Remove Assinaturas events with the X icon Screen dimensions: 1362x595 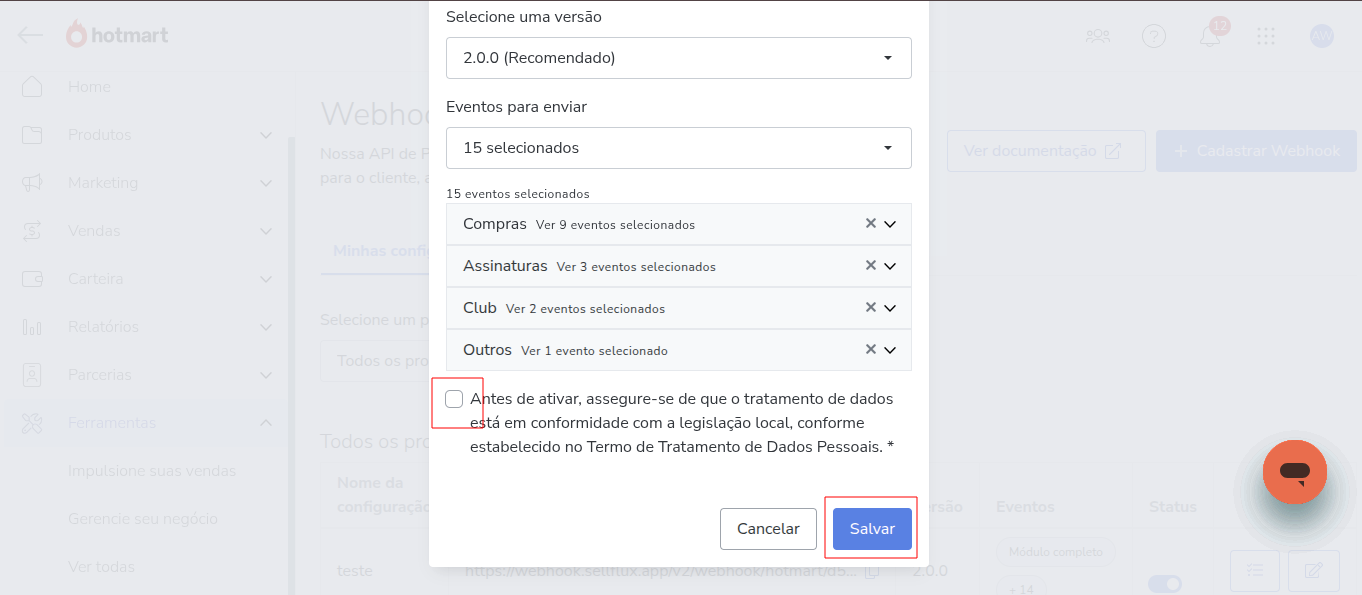(870, 266)
